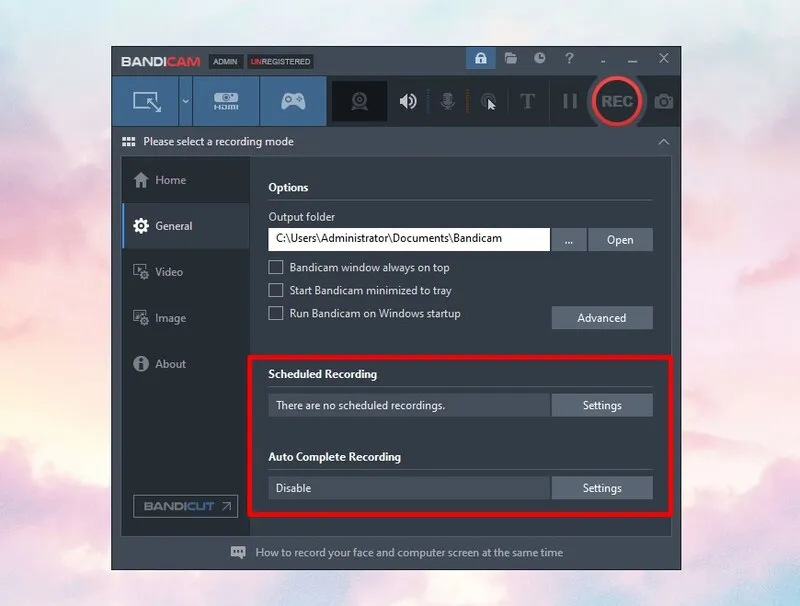800x606 pixels.
Task: Select the game recording mode gamepad icon
Action: [293, 101]
